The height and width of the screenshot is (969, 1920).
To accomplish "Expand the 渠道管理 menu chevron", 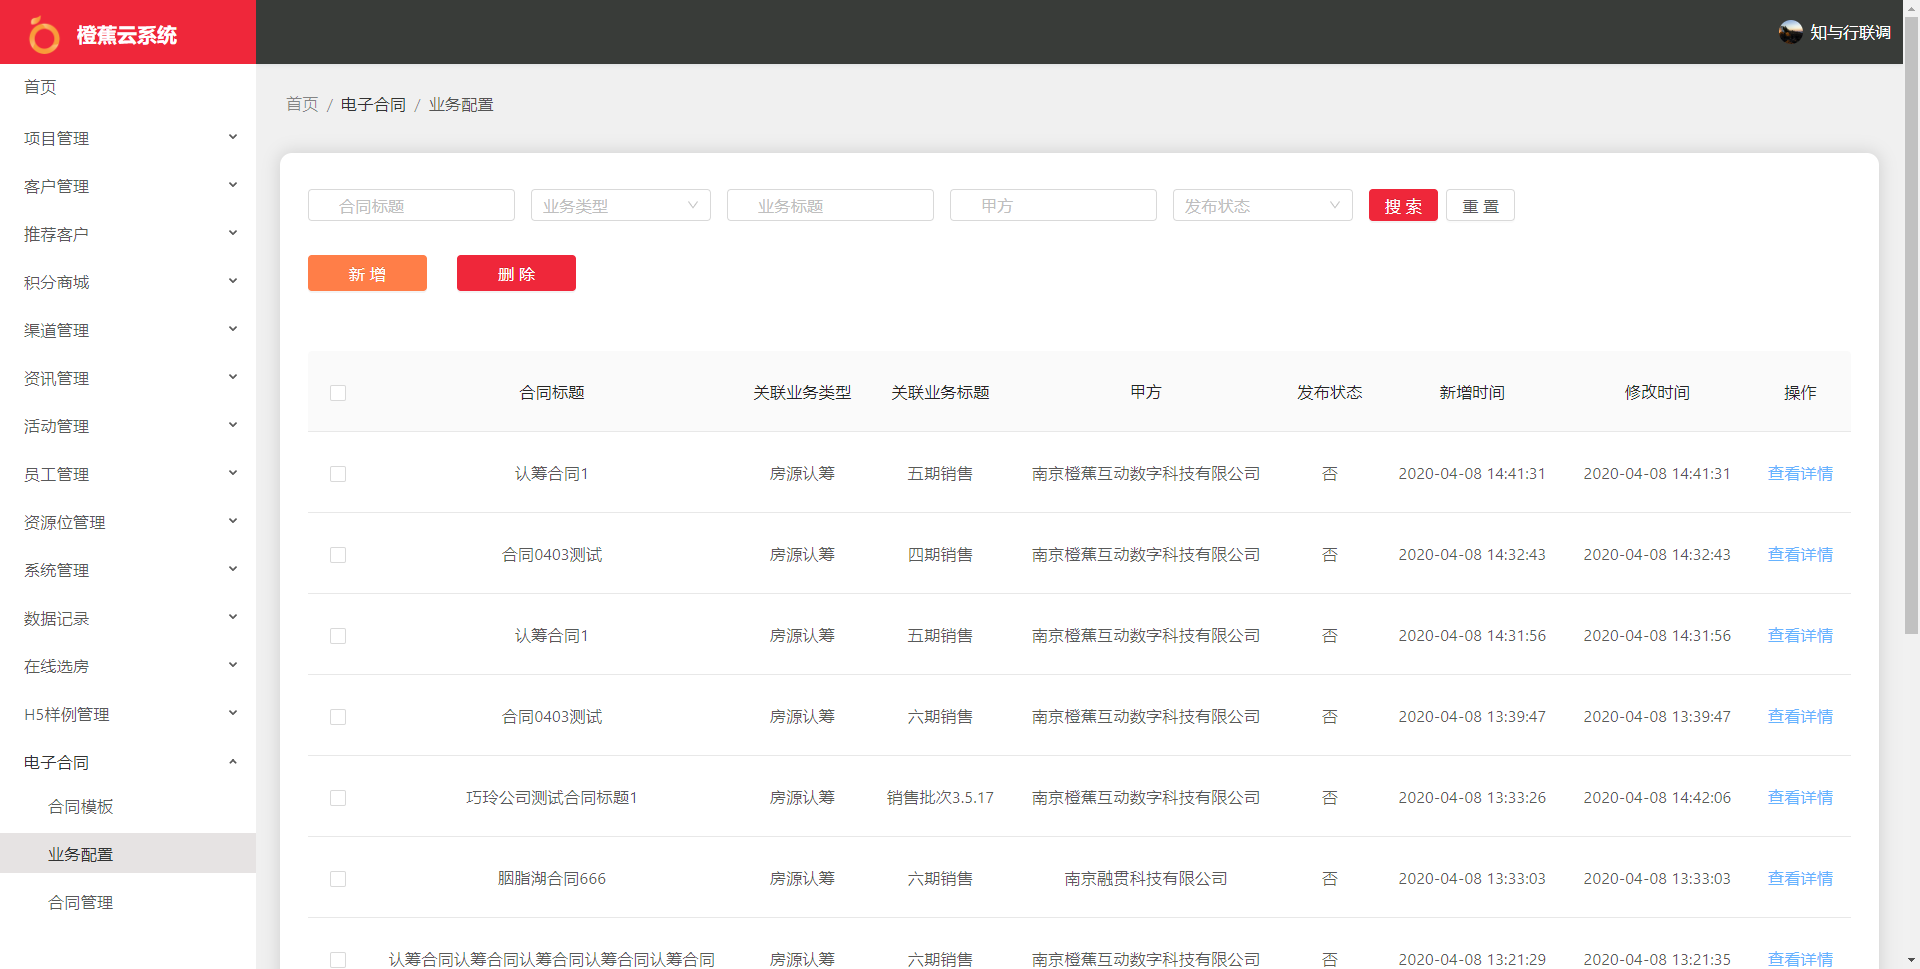I will [233, 329].
